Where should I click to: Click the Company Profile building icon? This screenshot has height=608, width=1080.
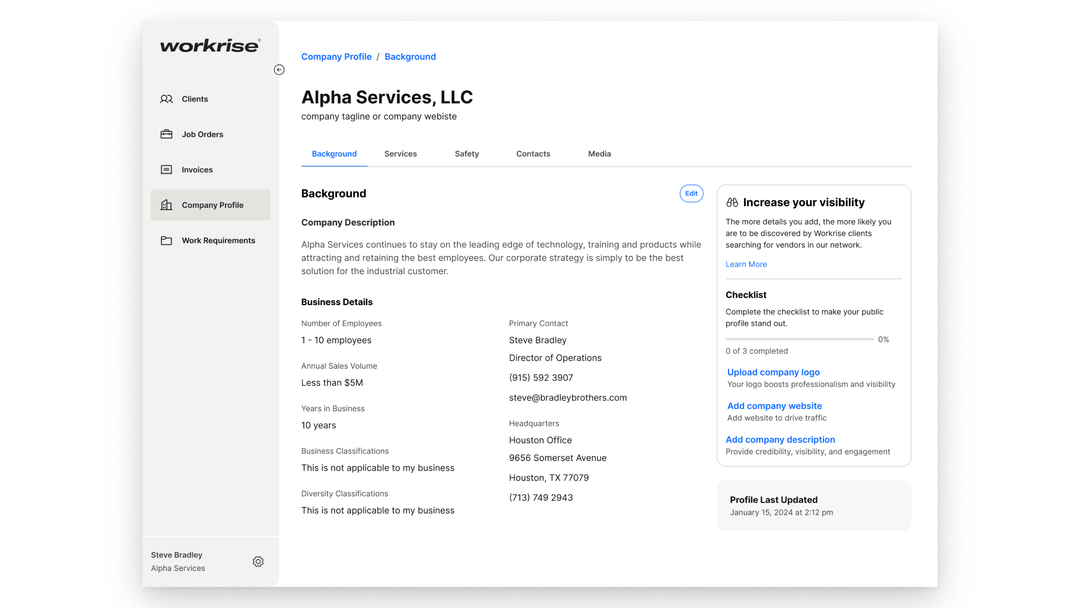tap(166, 205)
